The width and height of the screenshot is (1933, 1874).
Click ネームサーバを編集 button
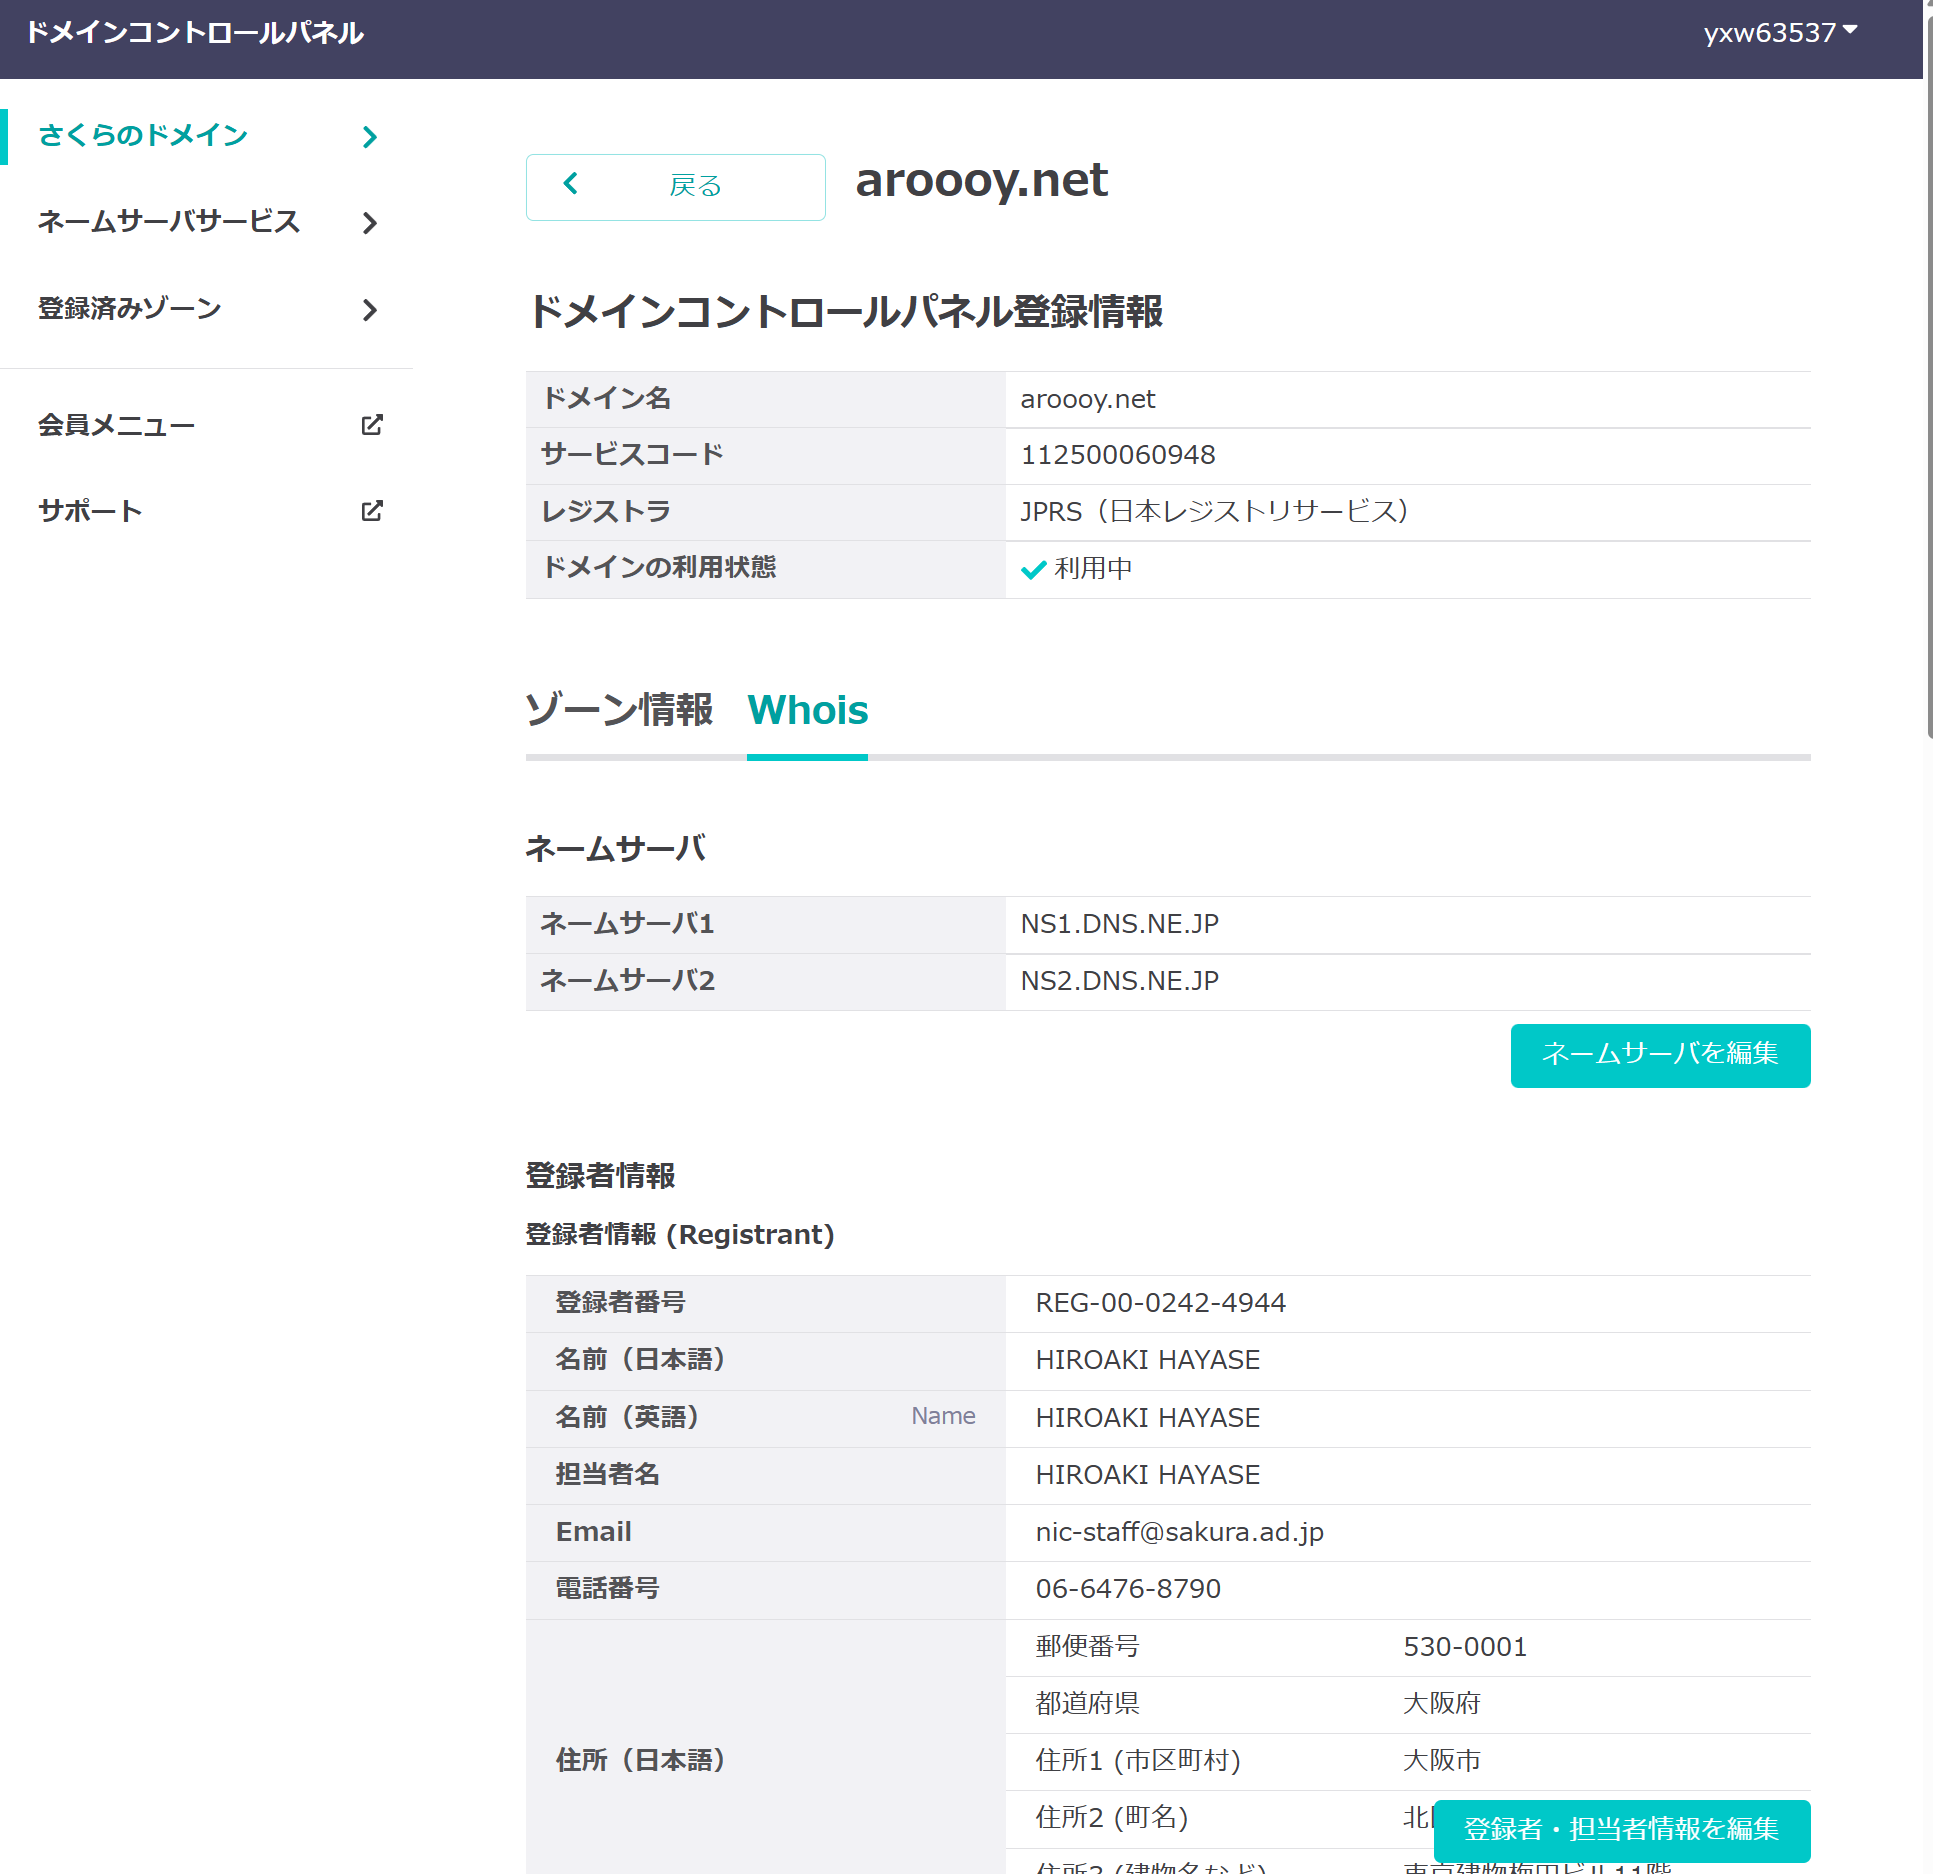pyautogui.click(x=1659, y=1054)
